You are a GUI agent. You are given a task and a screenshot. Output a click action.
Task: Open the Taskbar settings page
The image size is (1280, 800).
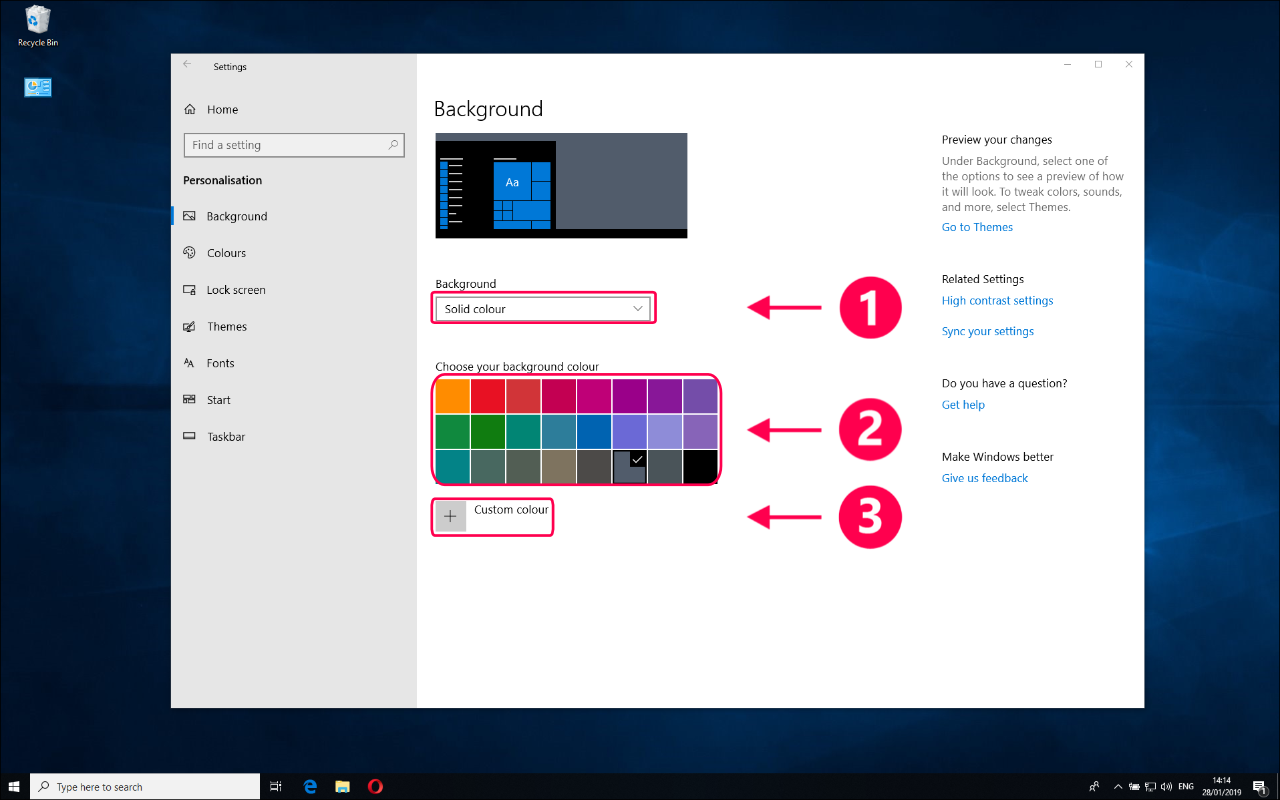coord(226,437)
